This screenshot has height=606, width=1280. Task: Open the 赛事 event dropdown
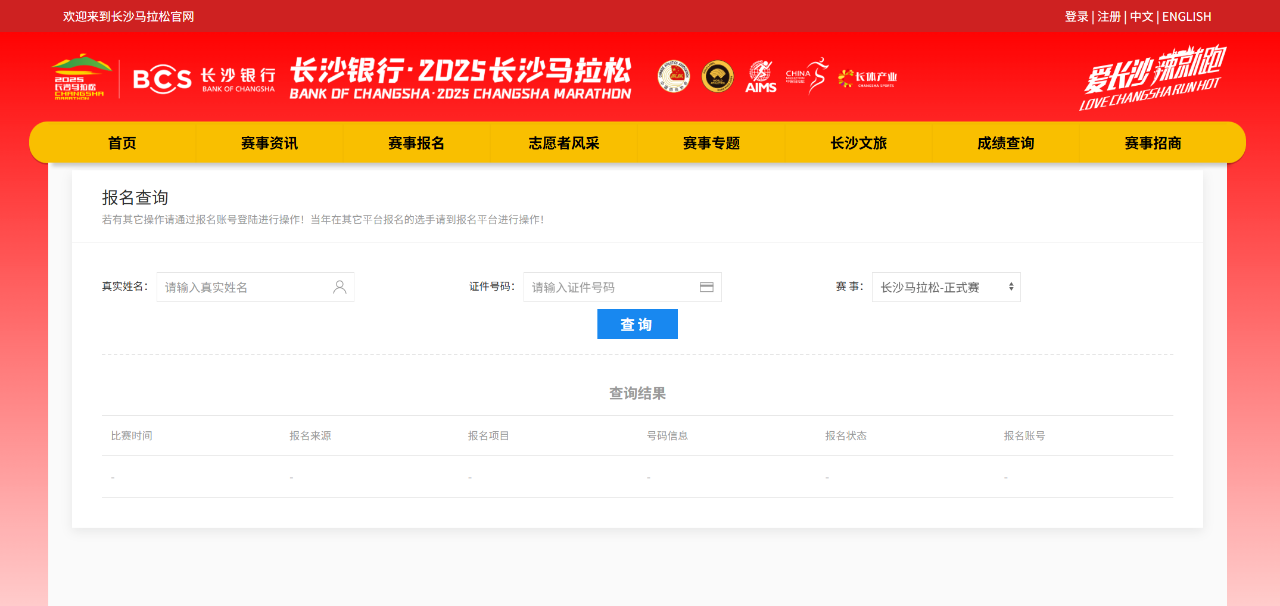(945, 287)
